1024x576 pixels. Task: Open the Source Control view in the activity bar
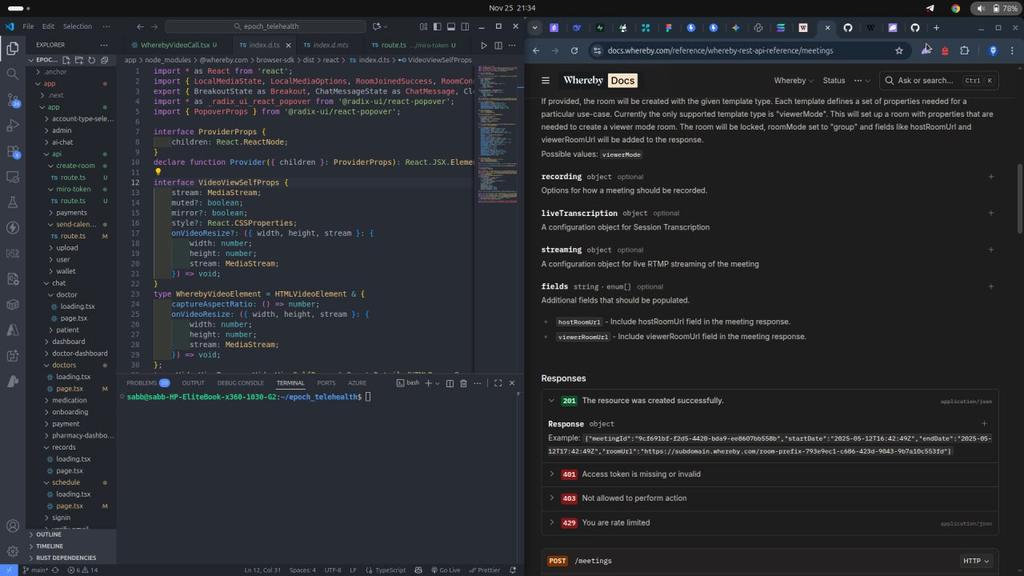coord(12,100)
